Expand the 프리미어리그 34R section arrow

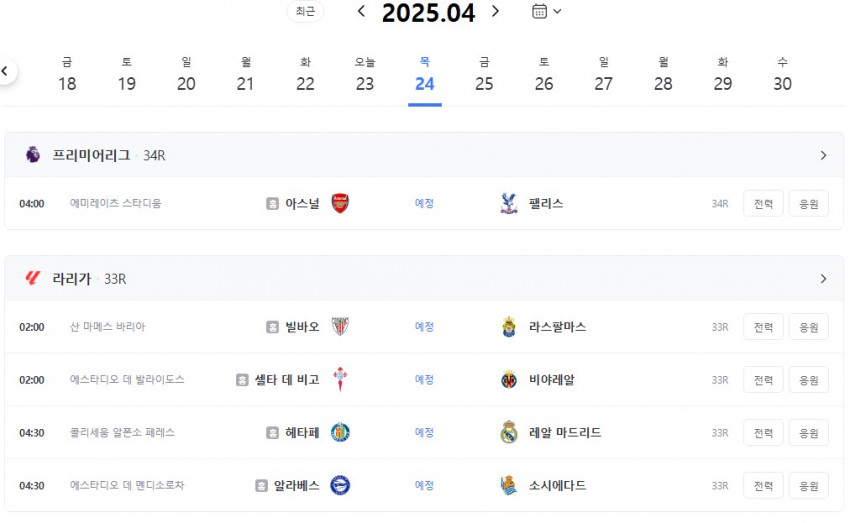tap(823, 156)
